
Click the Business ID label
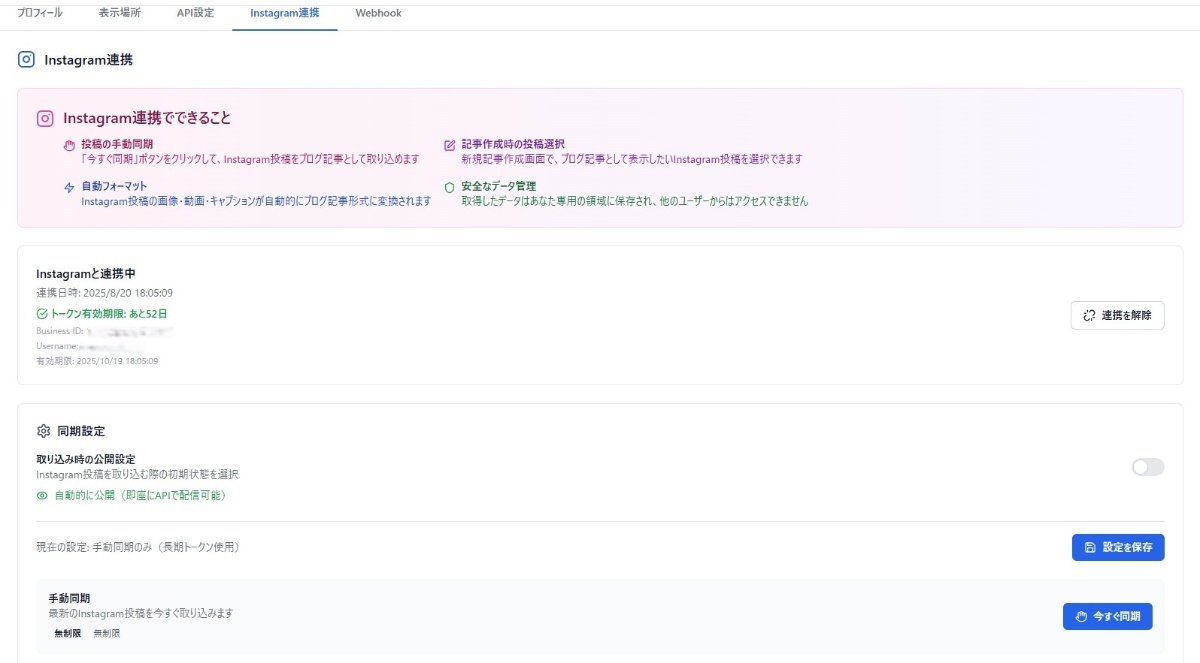coord(59,330)
